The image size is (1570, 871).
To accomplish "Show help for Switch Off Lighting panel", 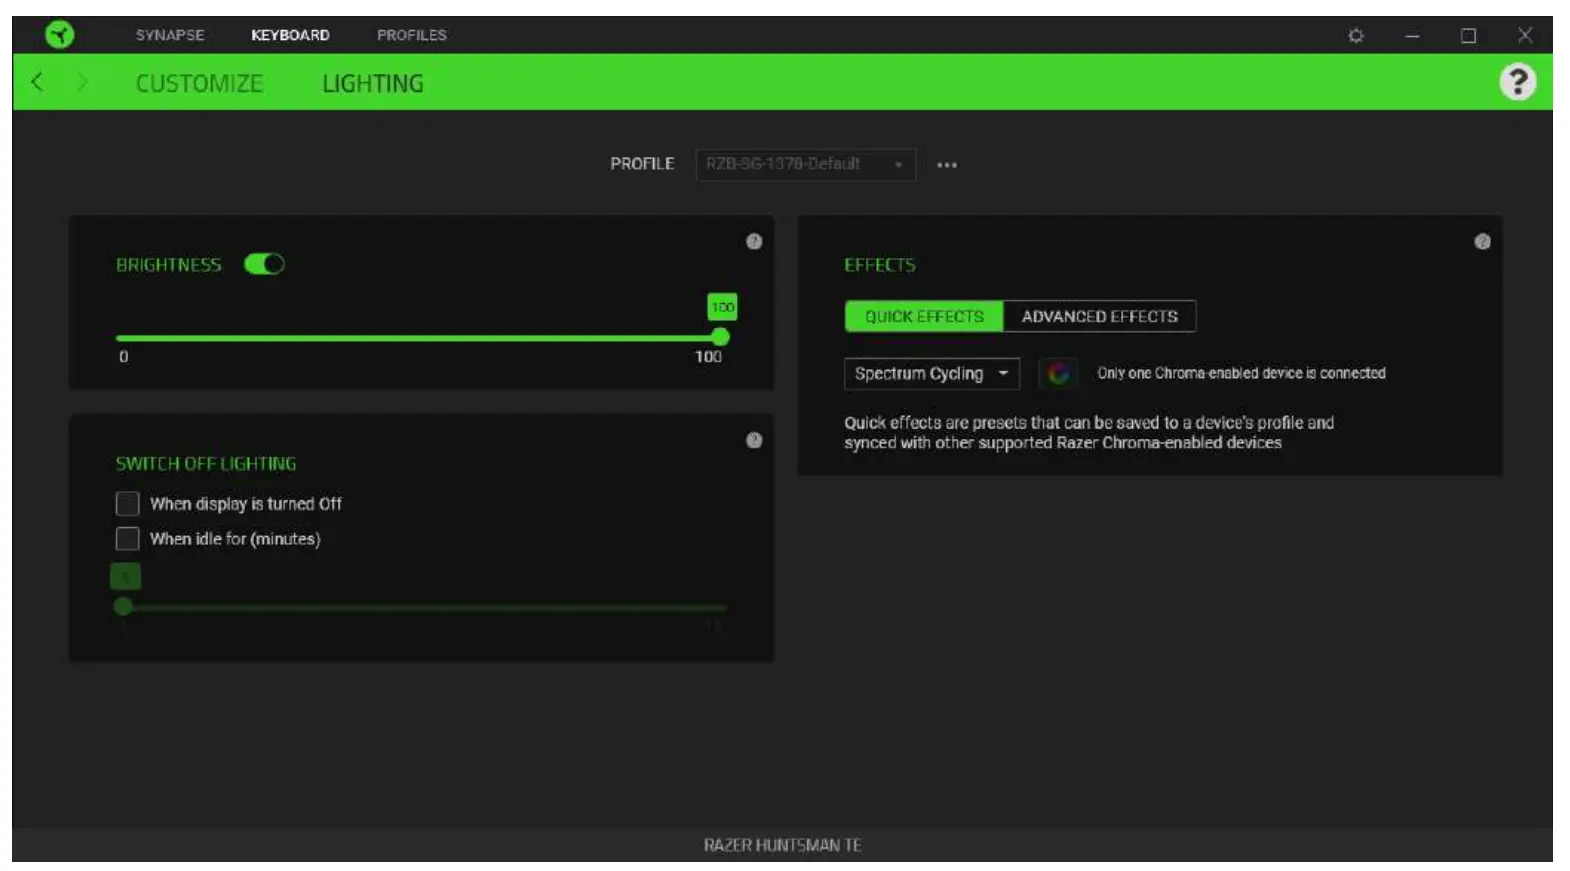I will 754,440.
